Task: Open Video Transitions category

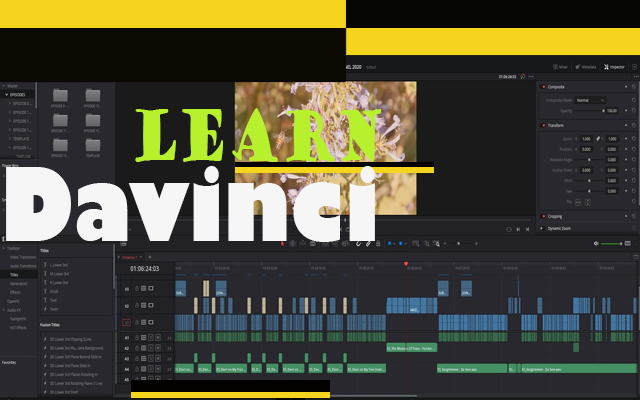Action: point(23,257)
